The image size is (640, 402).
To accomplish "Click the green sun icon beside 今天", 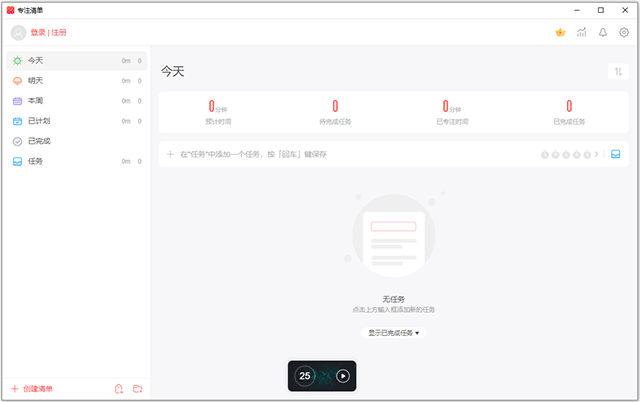I will pos(17,61).
